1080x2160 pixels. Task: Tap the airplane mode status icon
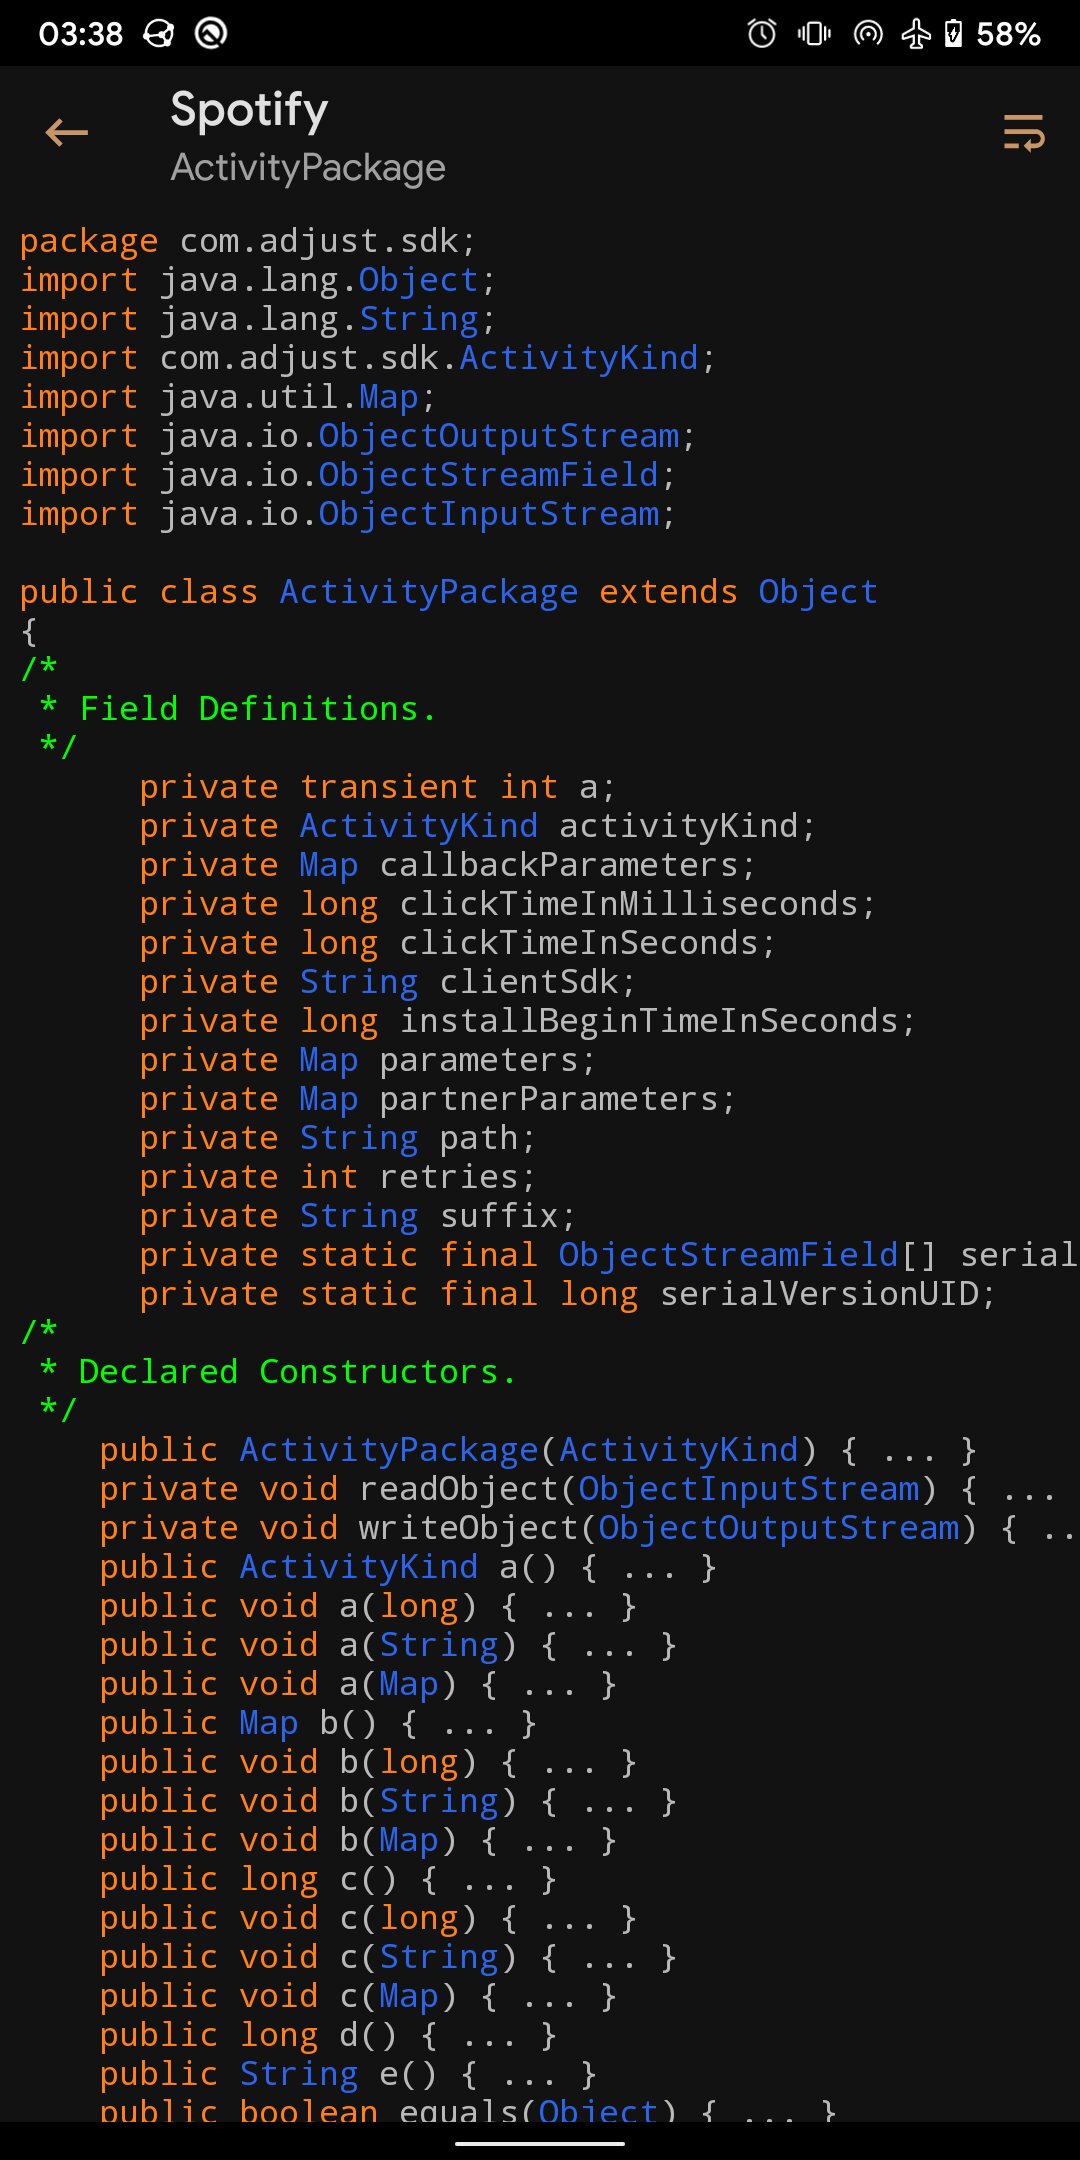[915, 34]
